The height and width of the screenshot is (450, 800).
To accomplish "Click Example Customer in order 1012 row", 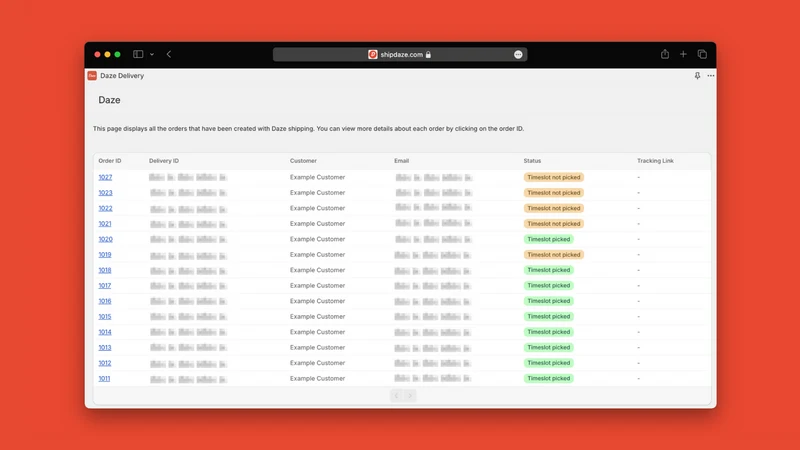I will [317, 363].
